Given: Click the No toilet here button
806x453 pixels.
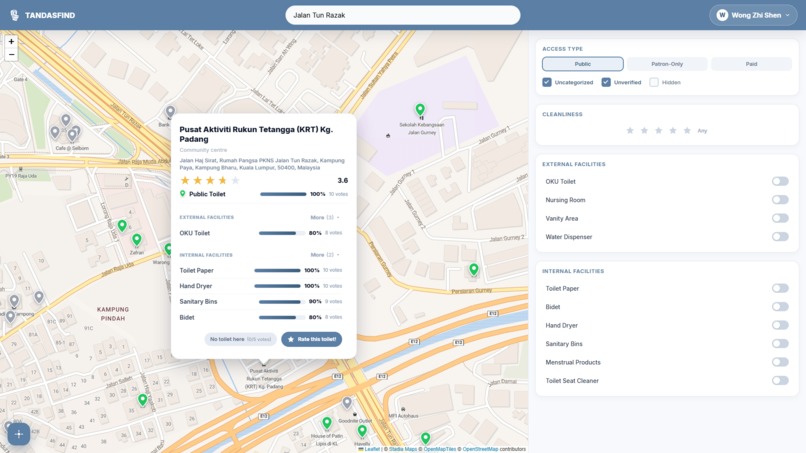Looking at the screenshot, I should [240, 339].
